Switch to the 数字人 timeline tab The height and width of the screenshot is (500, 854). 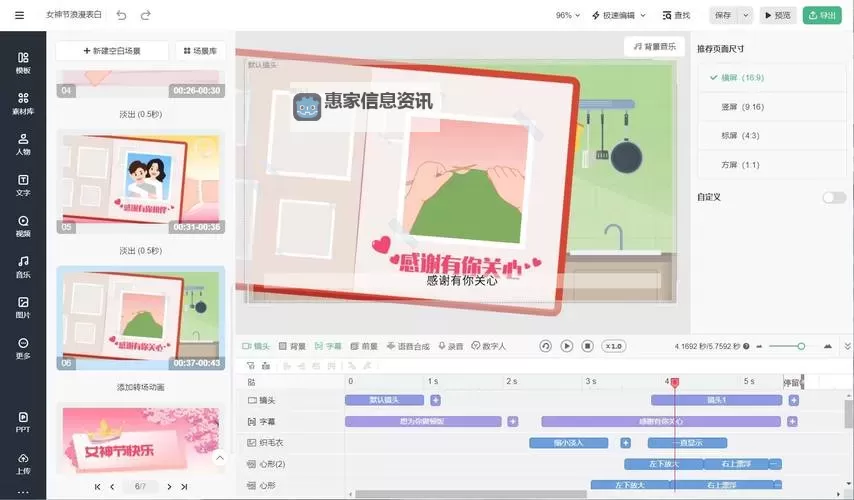[489, 346]
